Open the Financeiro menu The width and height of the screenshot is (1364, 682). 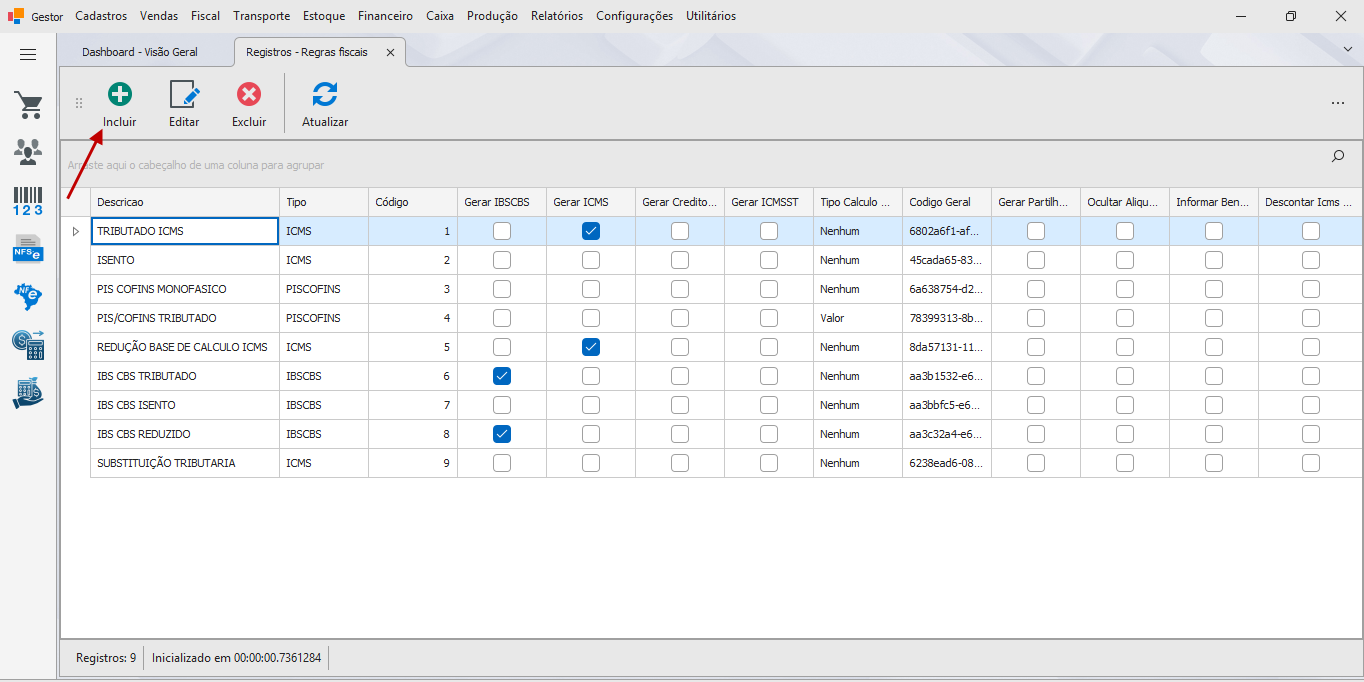[385, 16]
